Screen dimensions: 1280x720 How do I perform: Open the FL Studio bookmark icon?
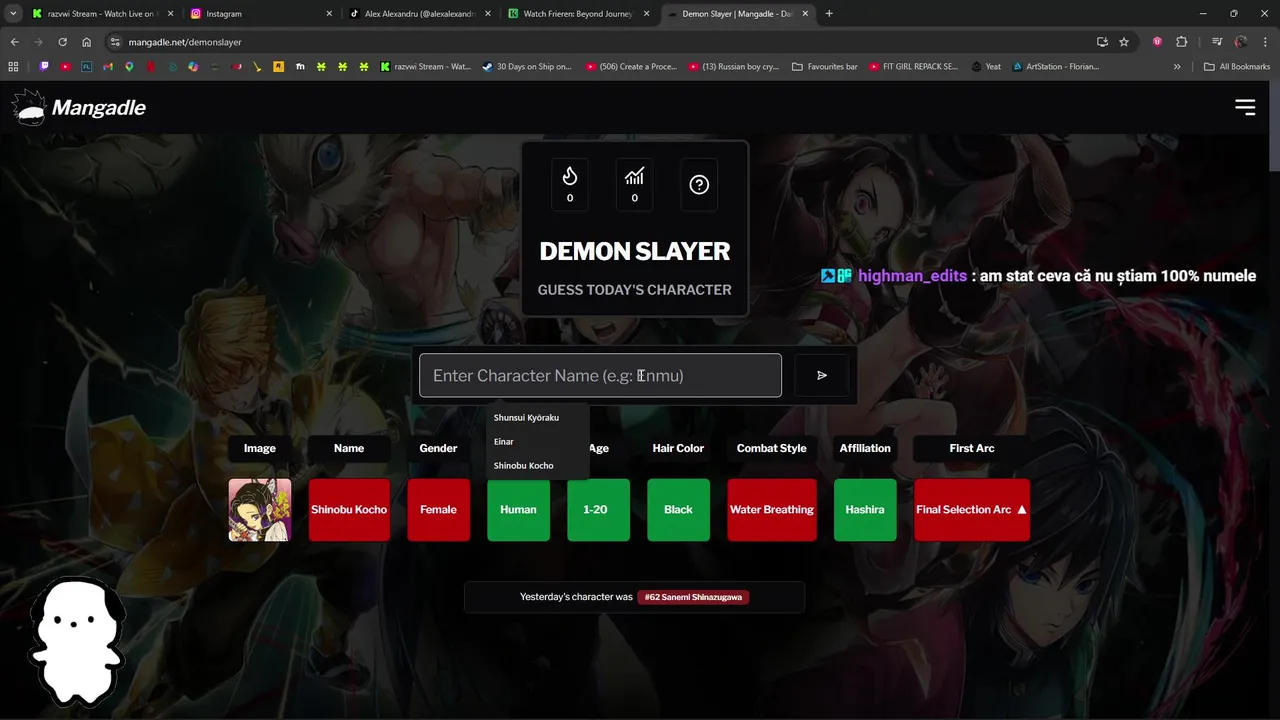coord(87,67)
